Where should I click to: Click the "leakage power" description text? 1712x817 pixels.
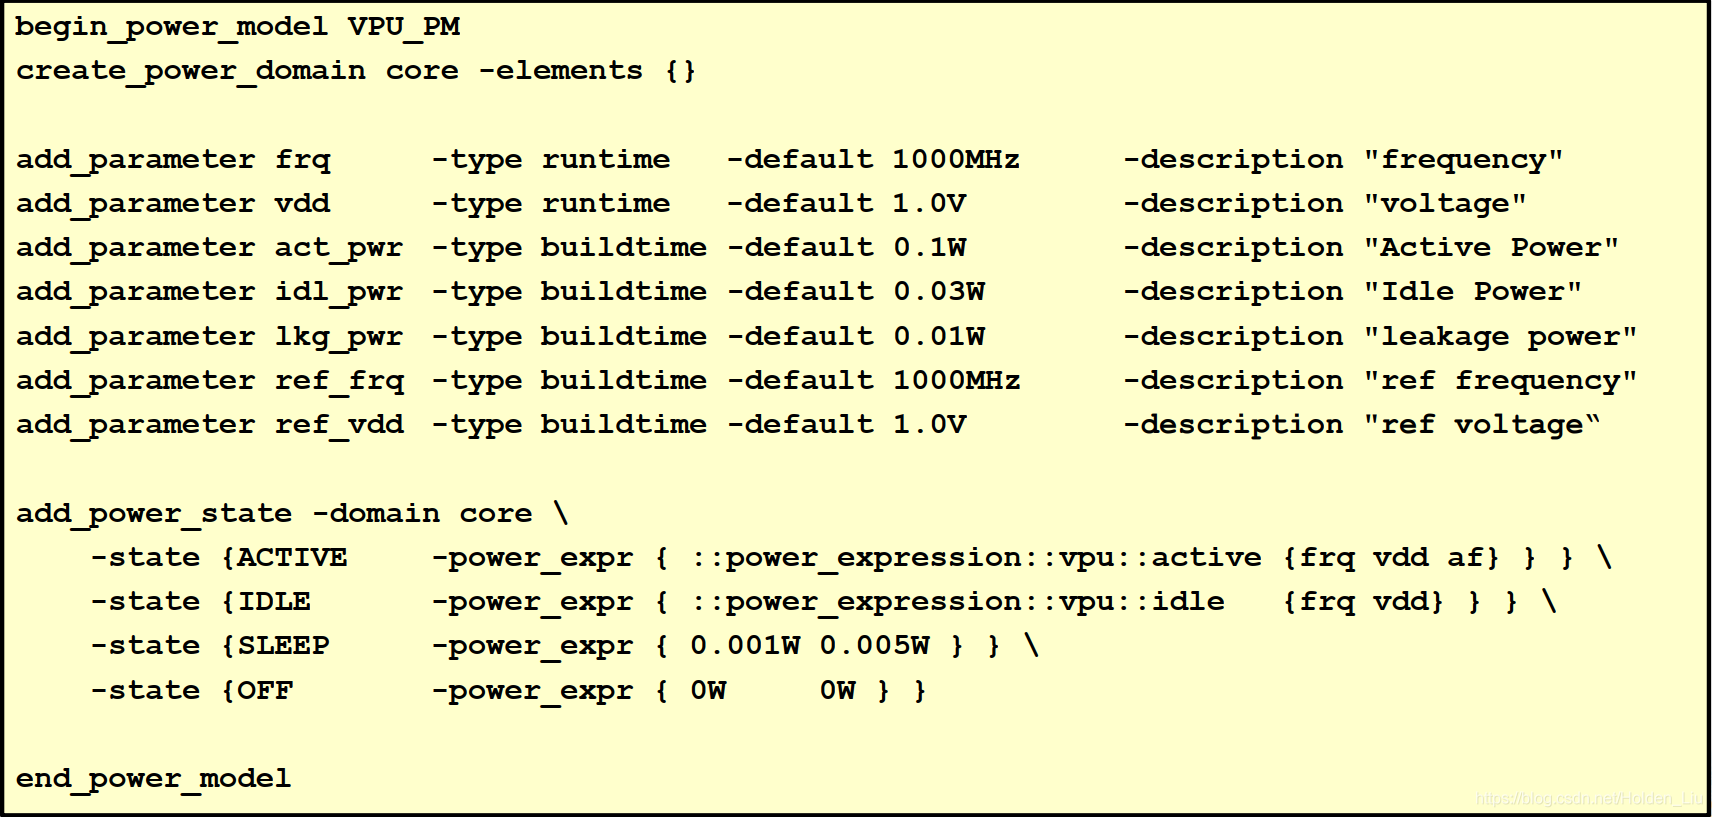1500,337
